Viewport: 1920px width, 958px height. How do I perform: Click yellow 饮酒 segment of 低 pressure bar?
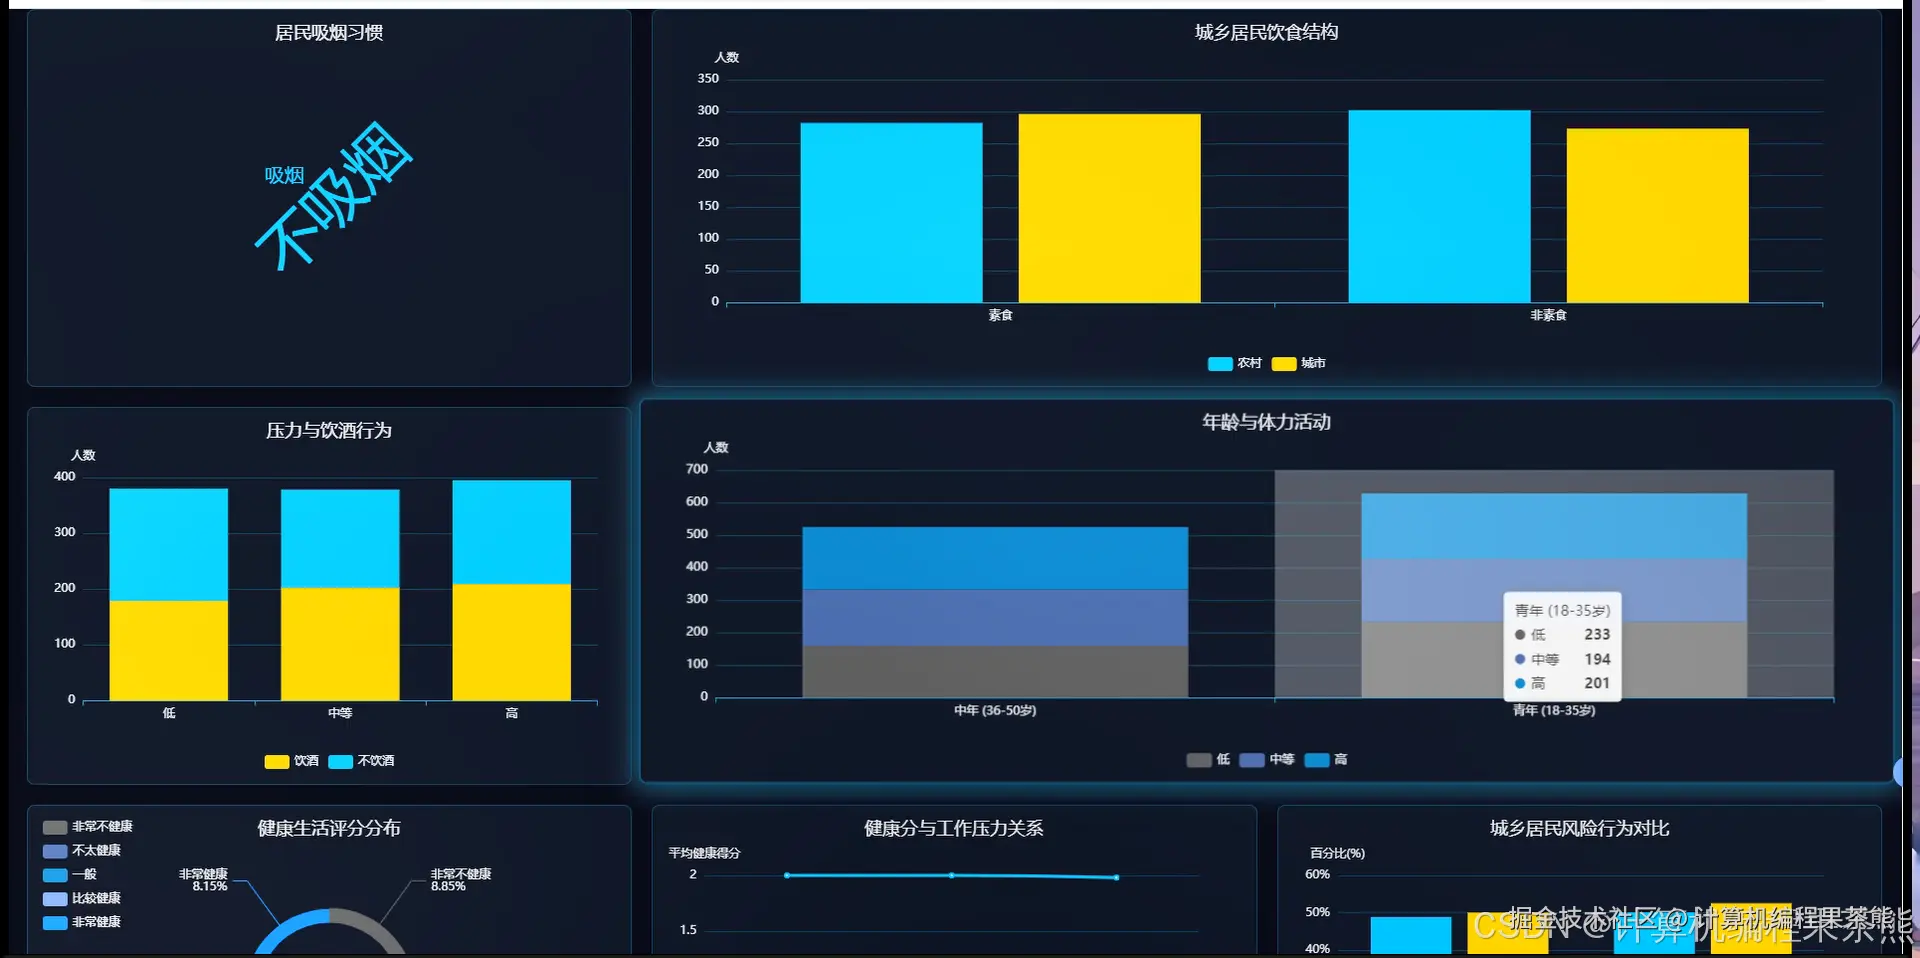(x=168, y=650)
